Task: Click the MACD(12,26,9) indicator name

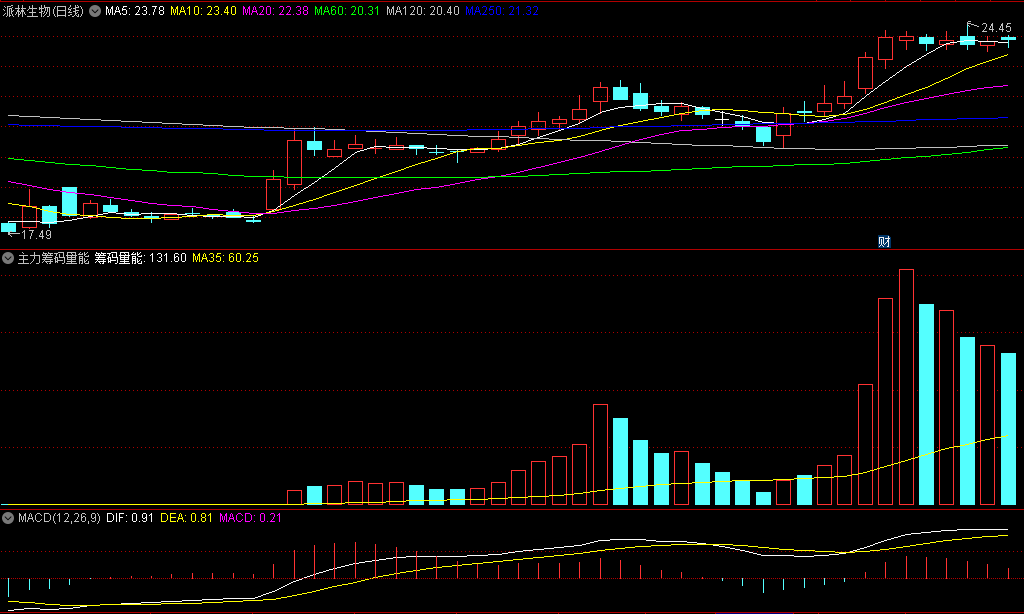Action: coord(59,518)
